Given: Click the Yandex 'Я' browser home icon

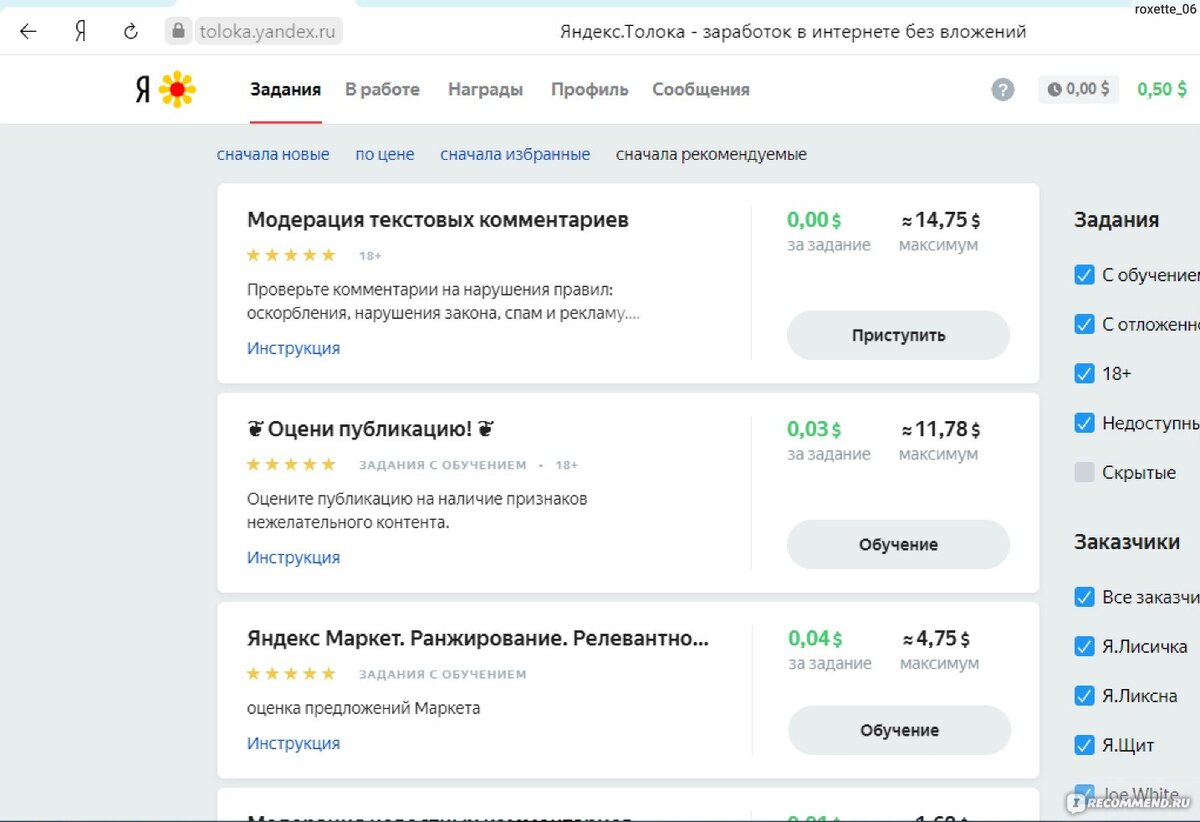Looking at the screenshot, I should point(80,31).
